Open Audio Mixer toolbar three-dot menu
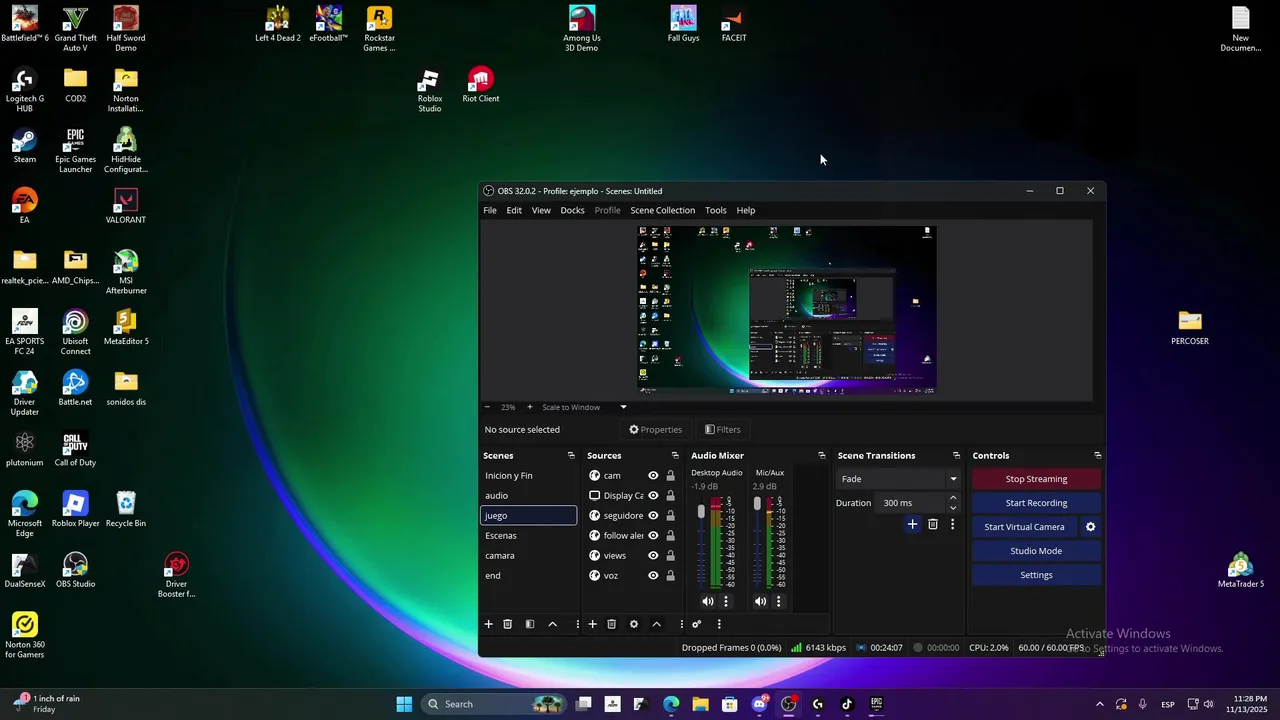This screenshot has height=720, width=1280. click(718, 624)
